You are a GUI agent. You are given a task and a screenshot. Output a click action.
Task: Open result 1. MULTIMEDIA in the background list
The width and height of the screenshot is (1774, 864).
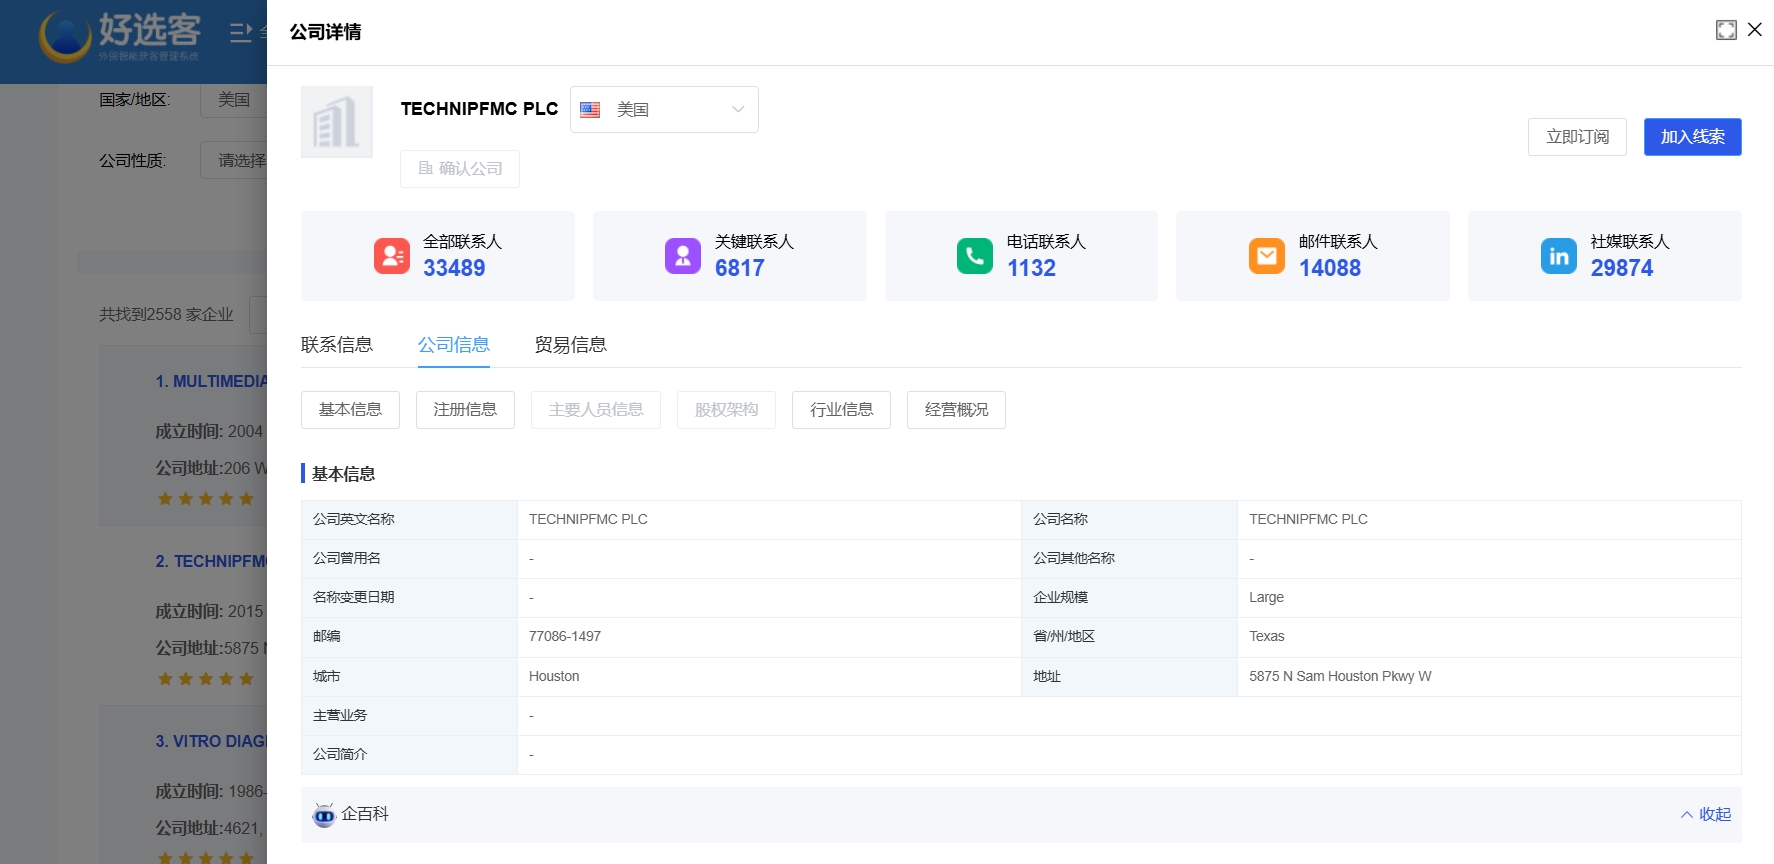click(x=211, y=381)
